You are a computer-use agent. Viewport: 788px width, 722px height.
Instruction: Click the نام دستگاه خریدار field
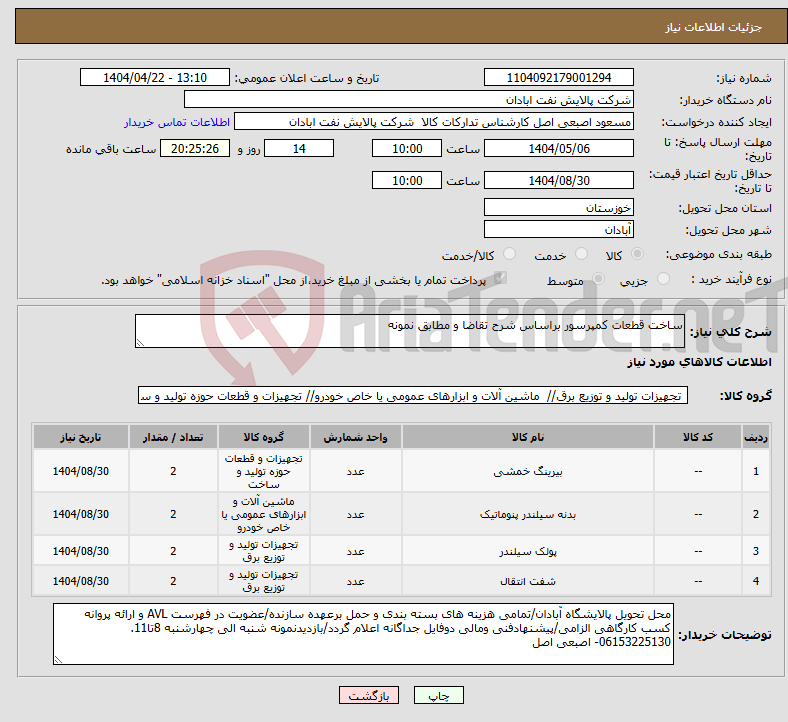409,99
